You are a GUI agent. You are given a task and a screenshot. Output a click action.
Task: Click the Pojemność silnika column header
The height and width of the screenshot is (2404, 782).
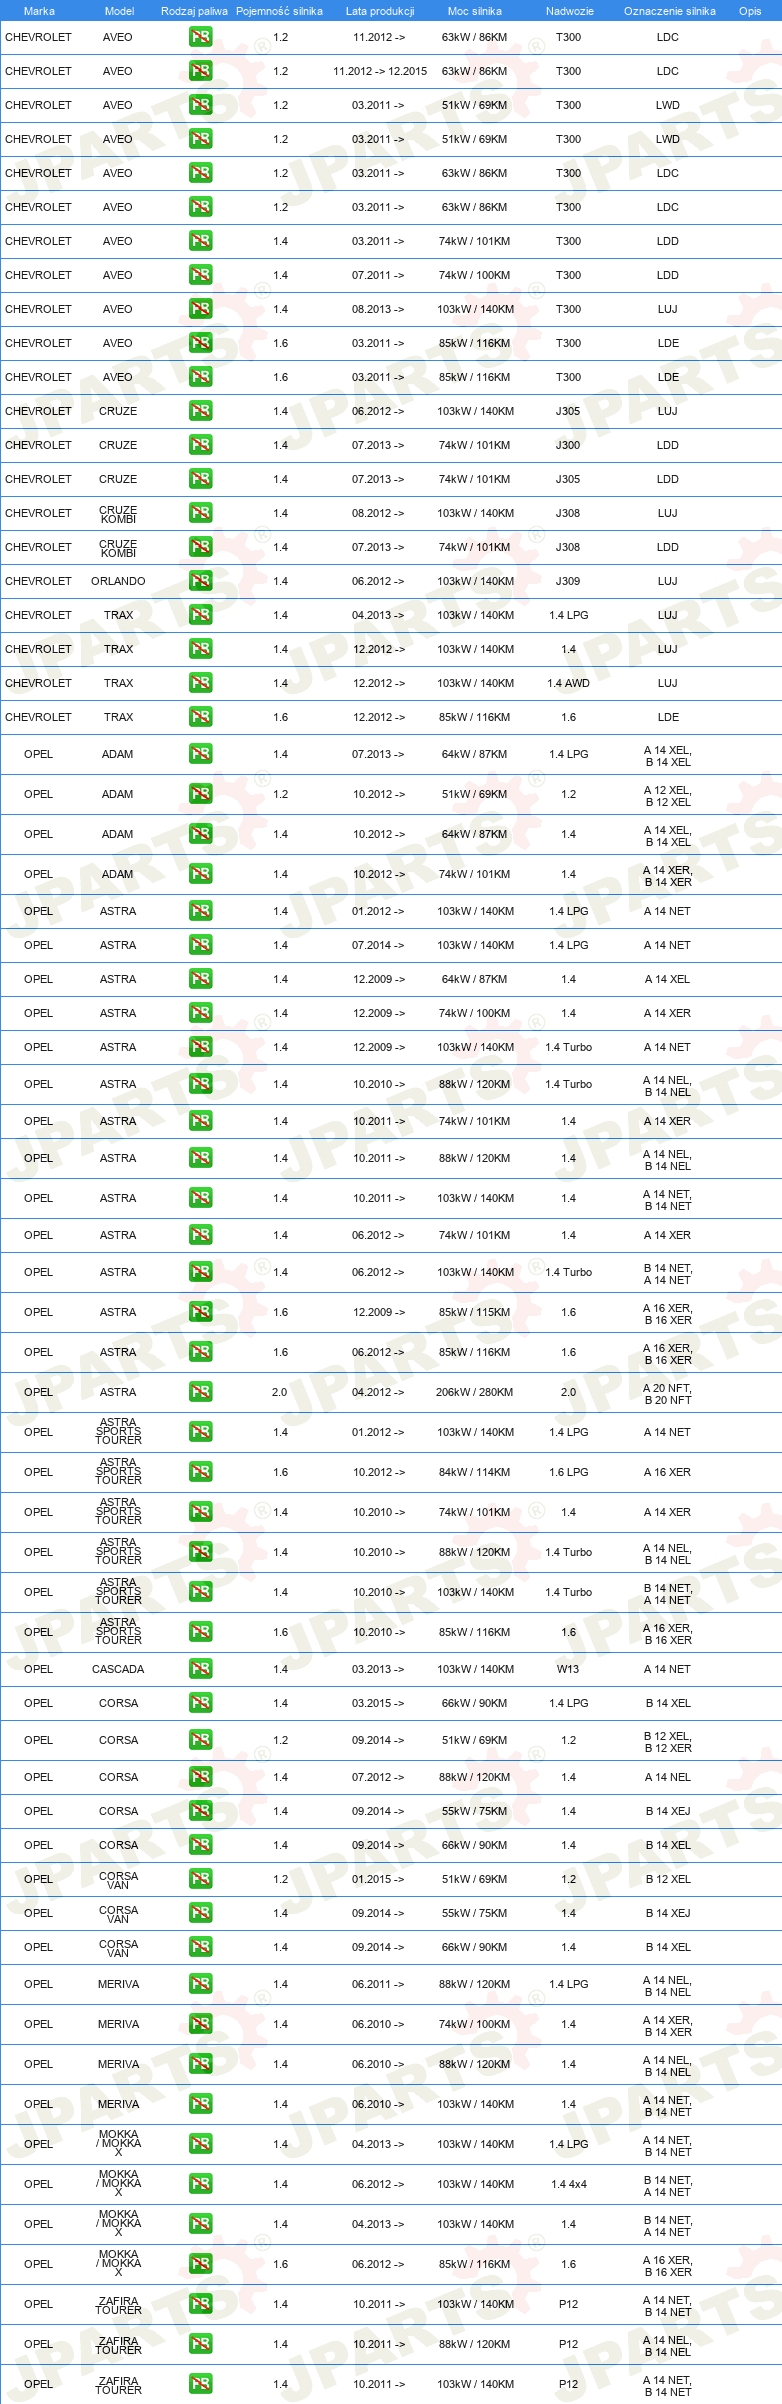pos(279,11)
